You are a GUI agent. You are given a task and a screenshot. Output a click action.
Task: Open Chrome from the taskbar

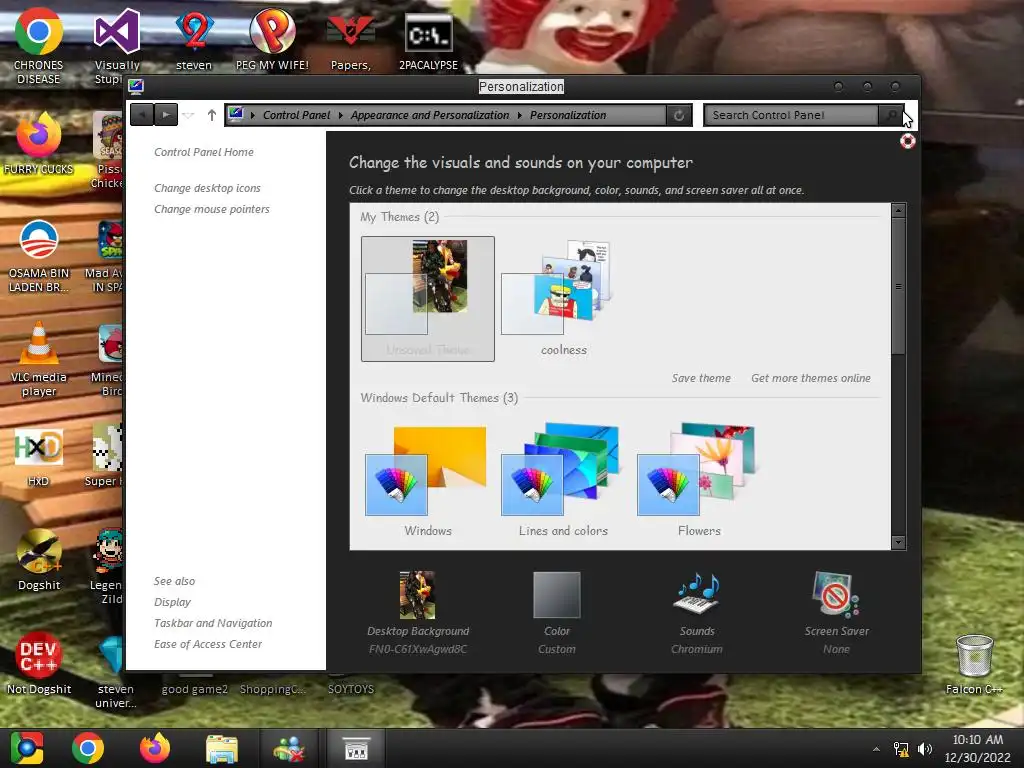[x=88, y=748]
